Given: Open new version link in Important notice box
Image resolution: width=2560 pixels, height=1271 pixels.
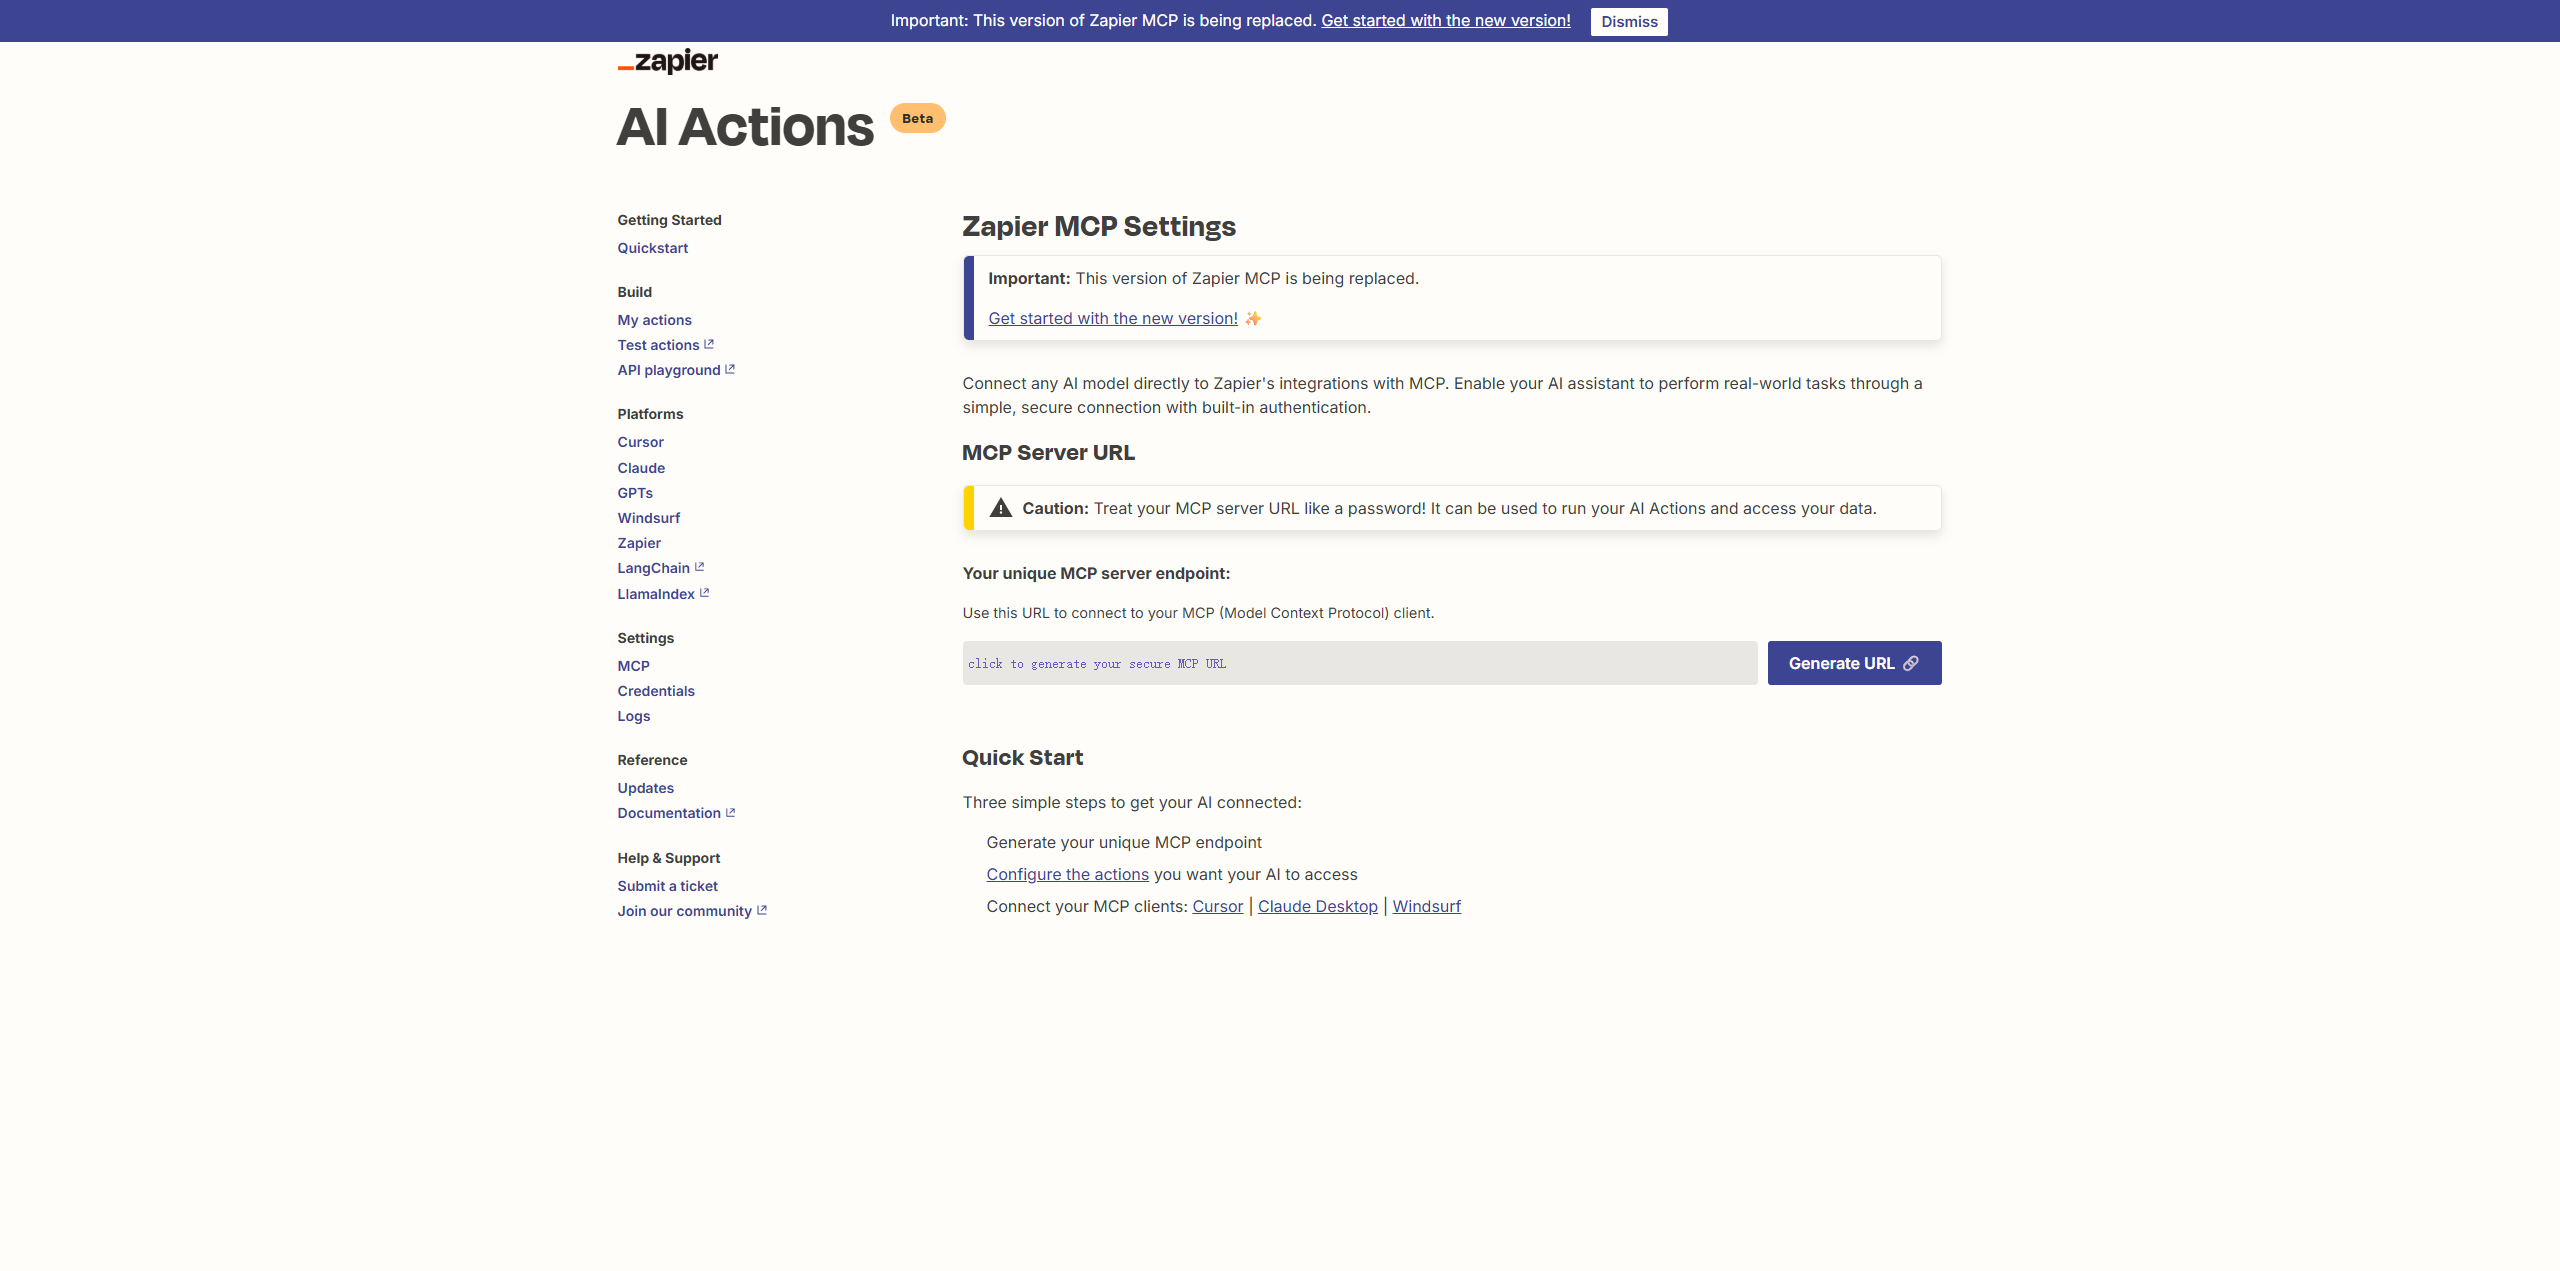Looking at the screenshot, I should 1113,318.
